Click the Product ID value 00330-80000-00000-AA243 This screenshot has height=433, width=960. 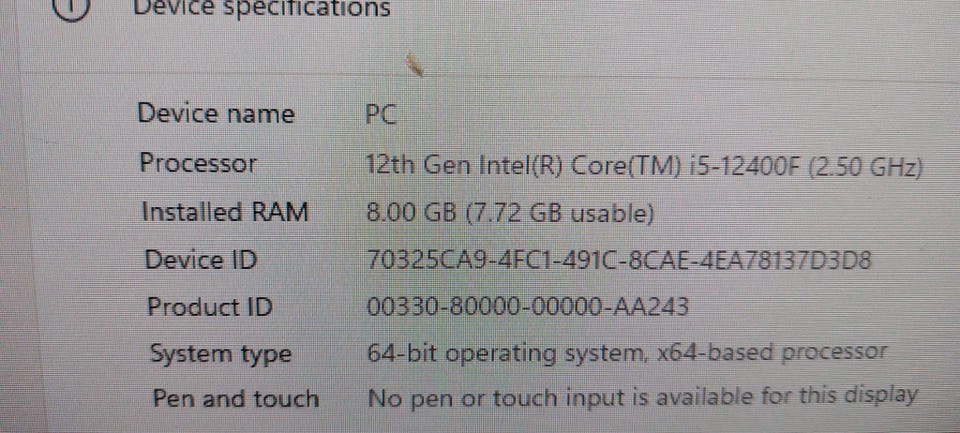pos(527,306)
